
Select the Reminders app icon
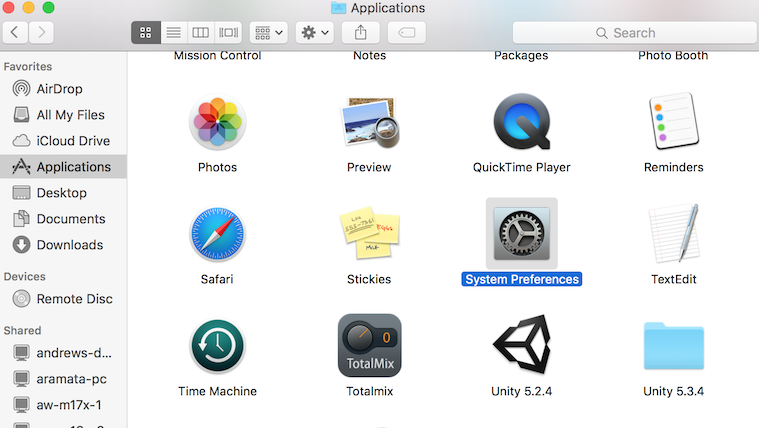[673, 121]
